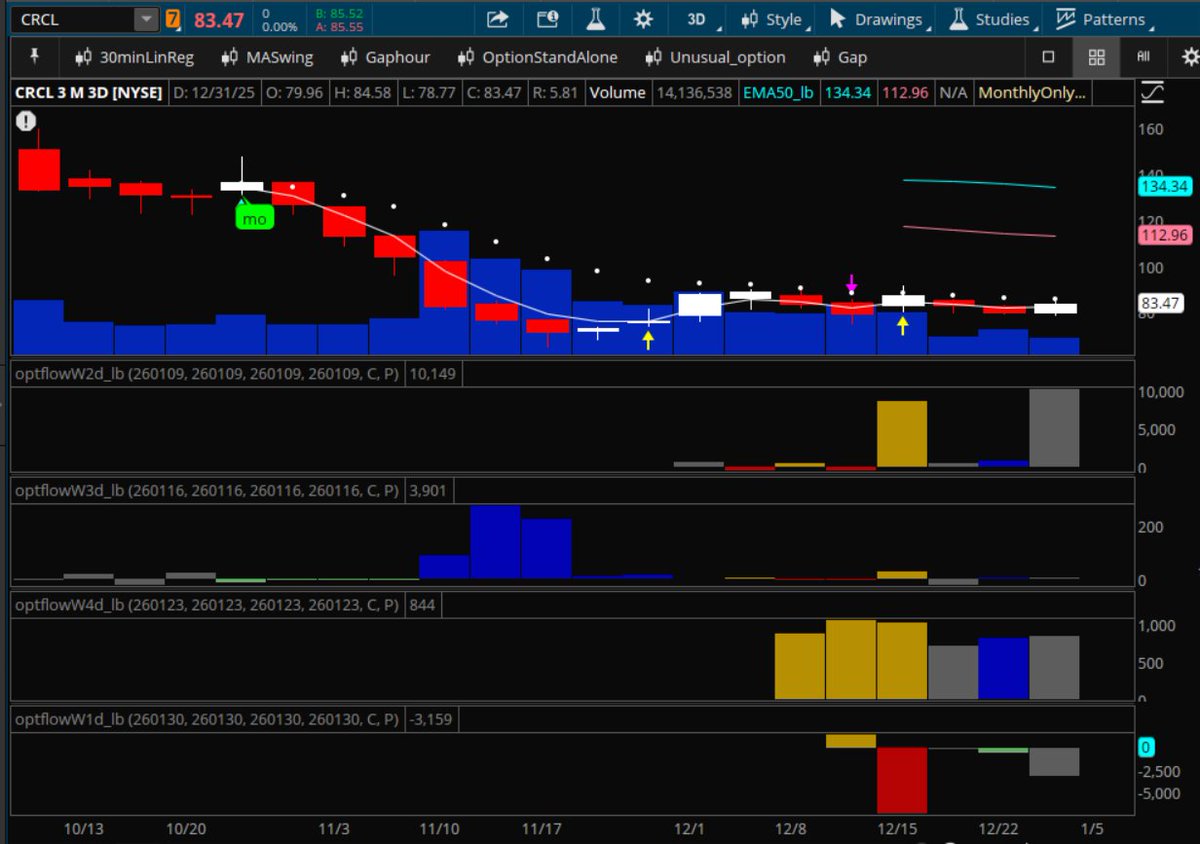
Task: Select the Unusual_option study set
Action: click(x=715, y=57)
